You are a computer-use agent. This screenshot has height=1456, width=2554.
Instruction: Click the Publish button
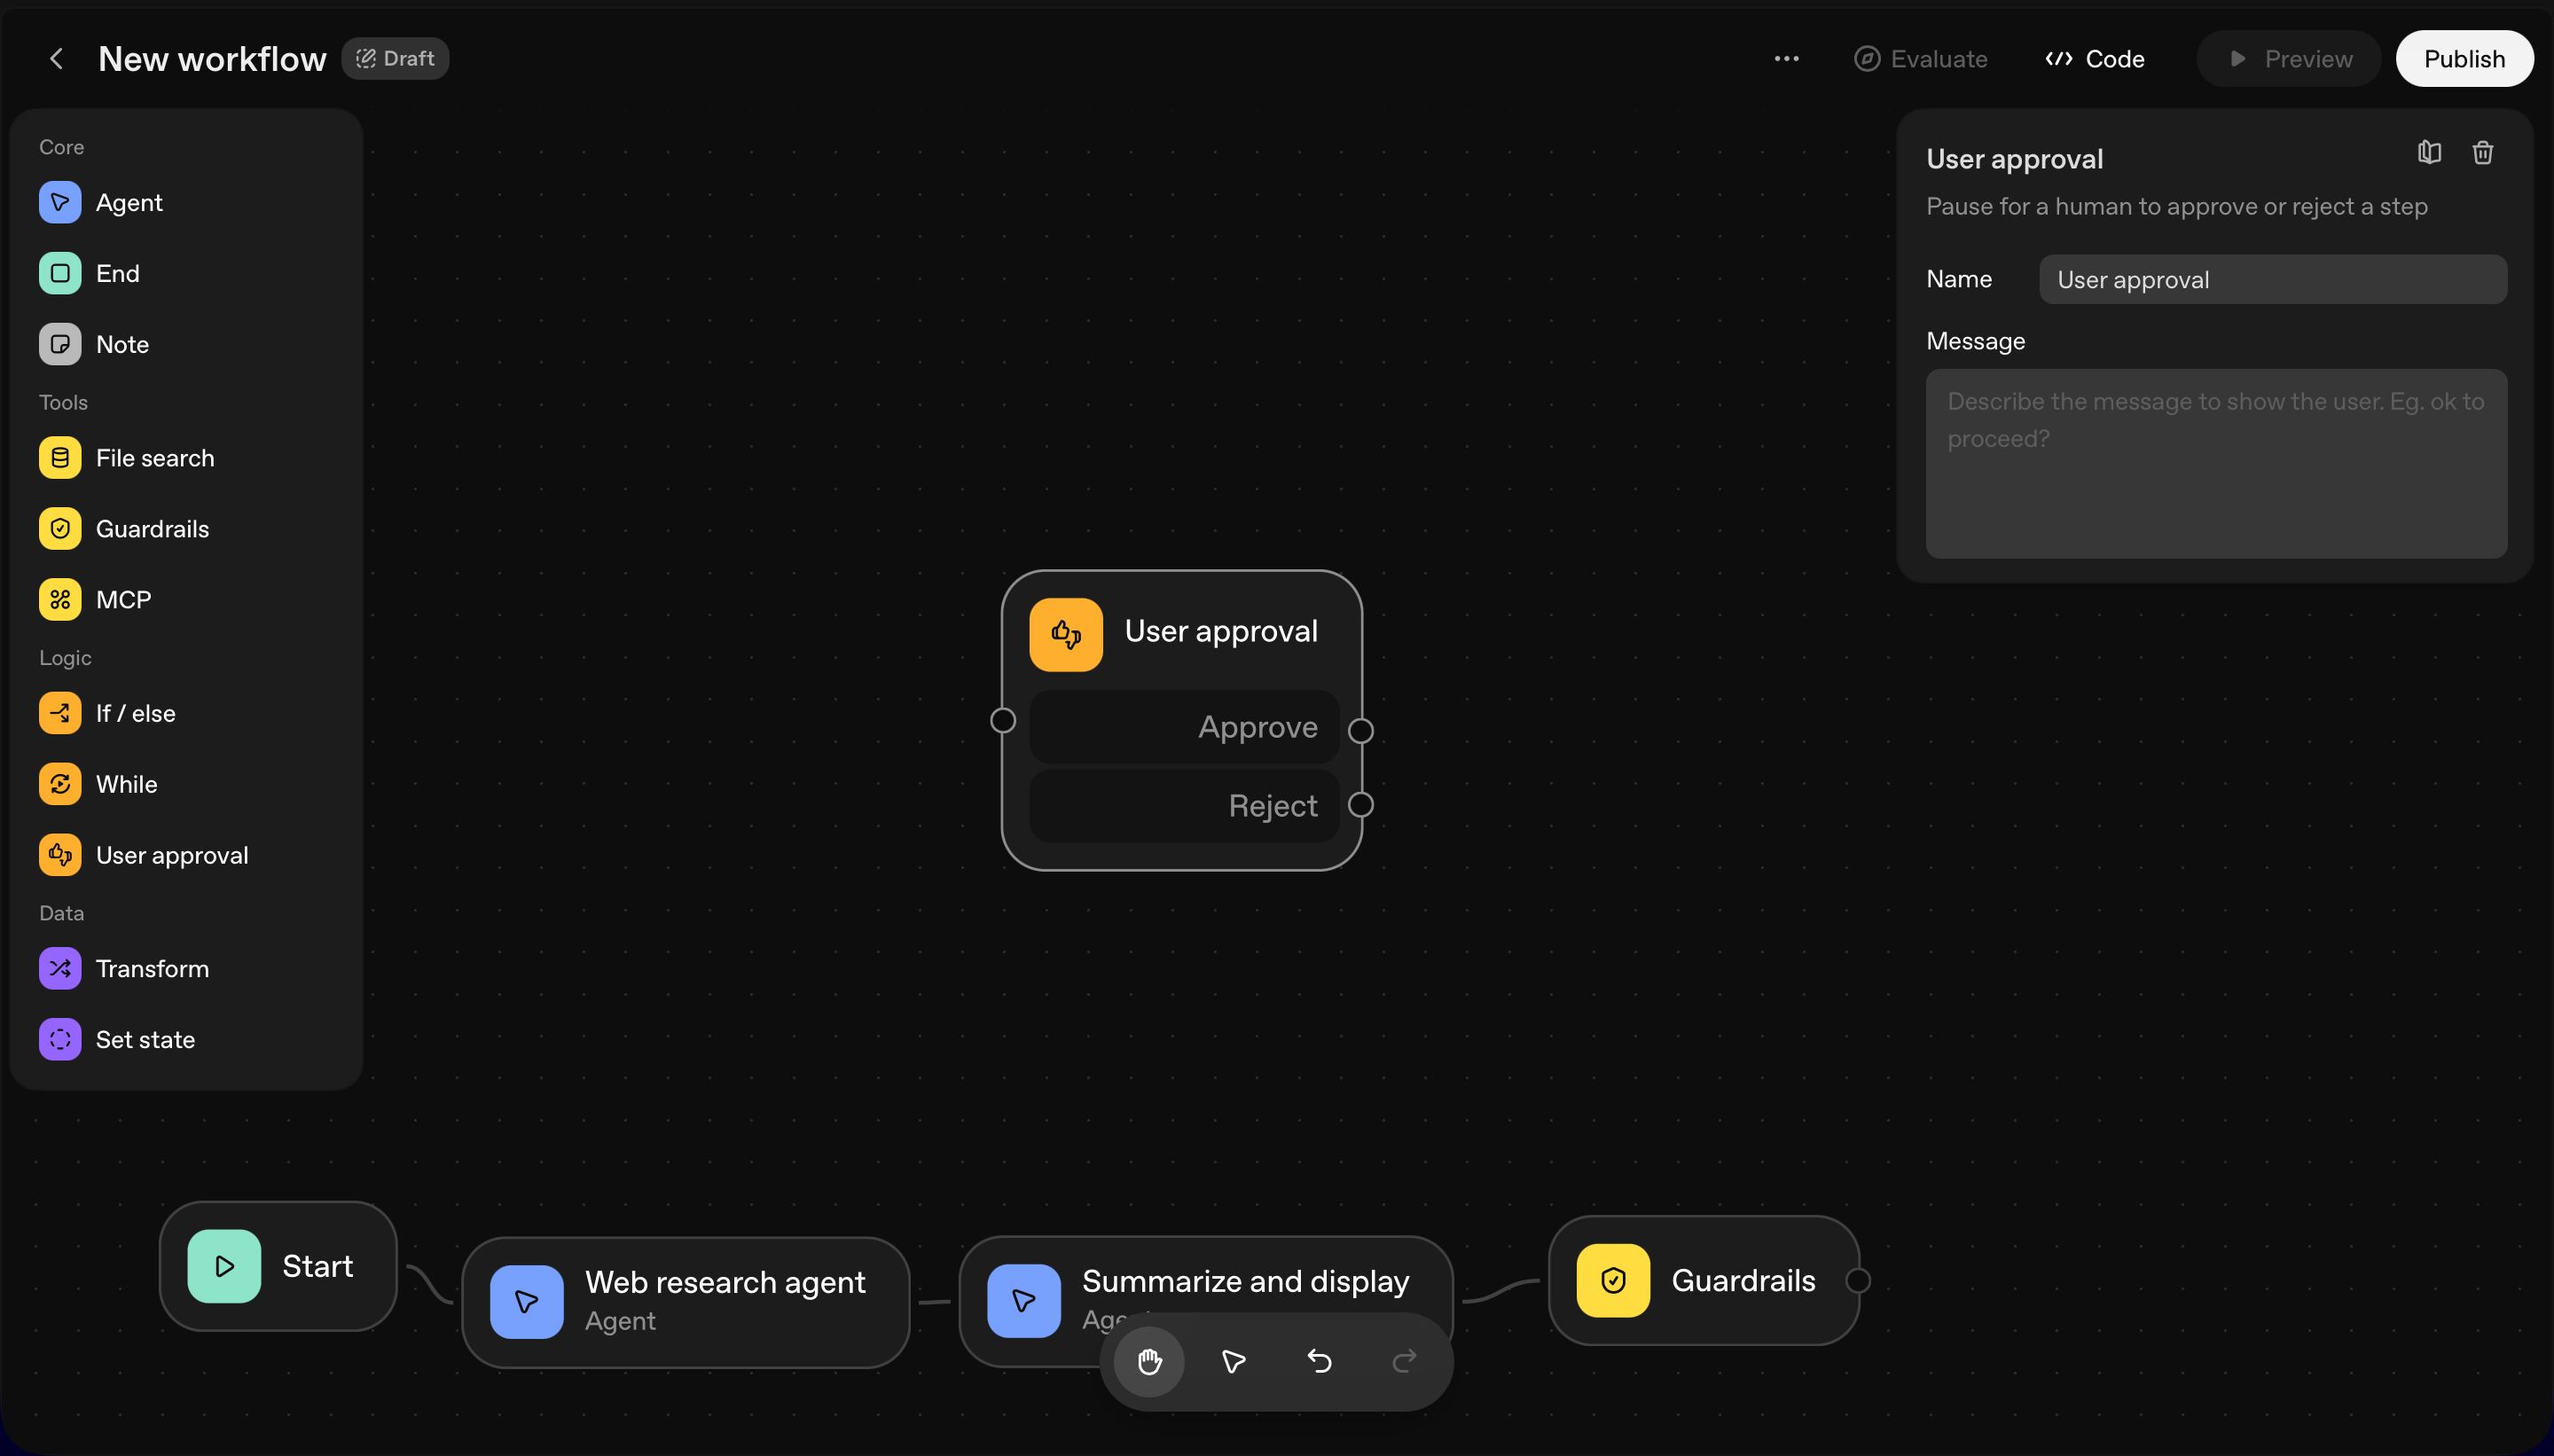[2463, 59]
